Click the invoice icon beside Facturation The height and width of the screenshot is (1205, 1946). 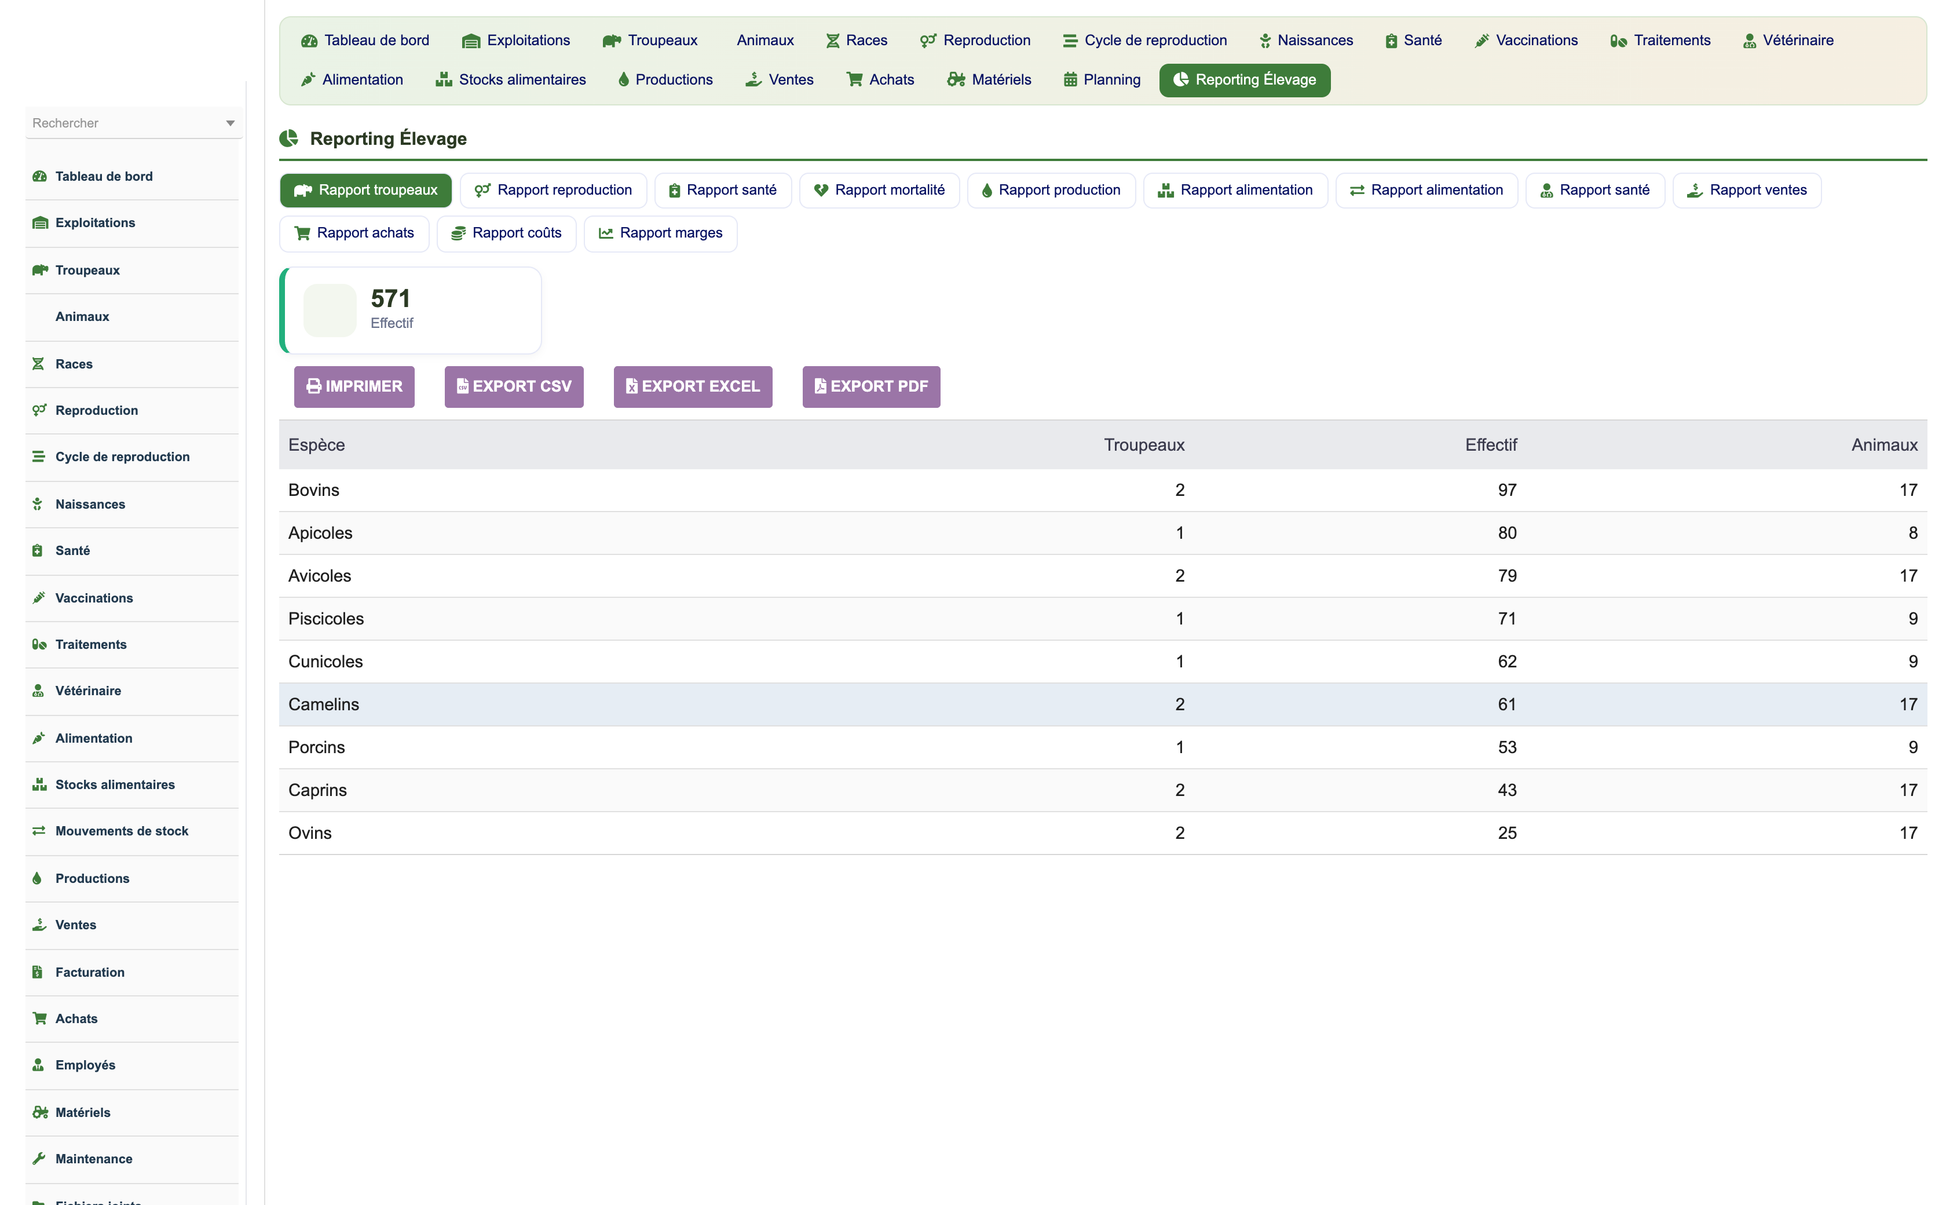(37, 972)
